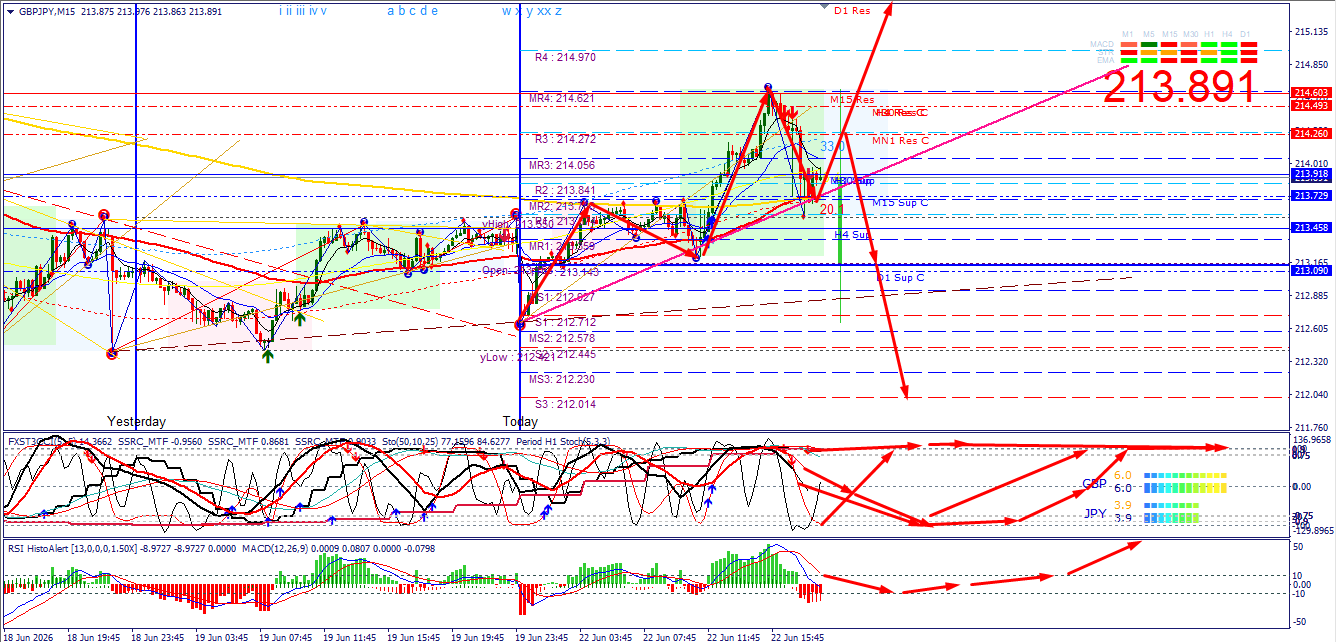Viewport: 1336px width, 642px height.
Task: Click the orange 6.0 GBP strength value
Action: tap(1122, 475)
